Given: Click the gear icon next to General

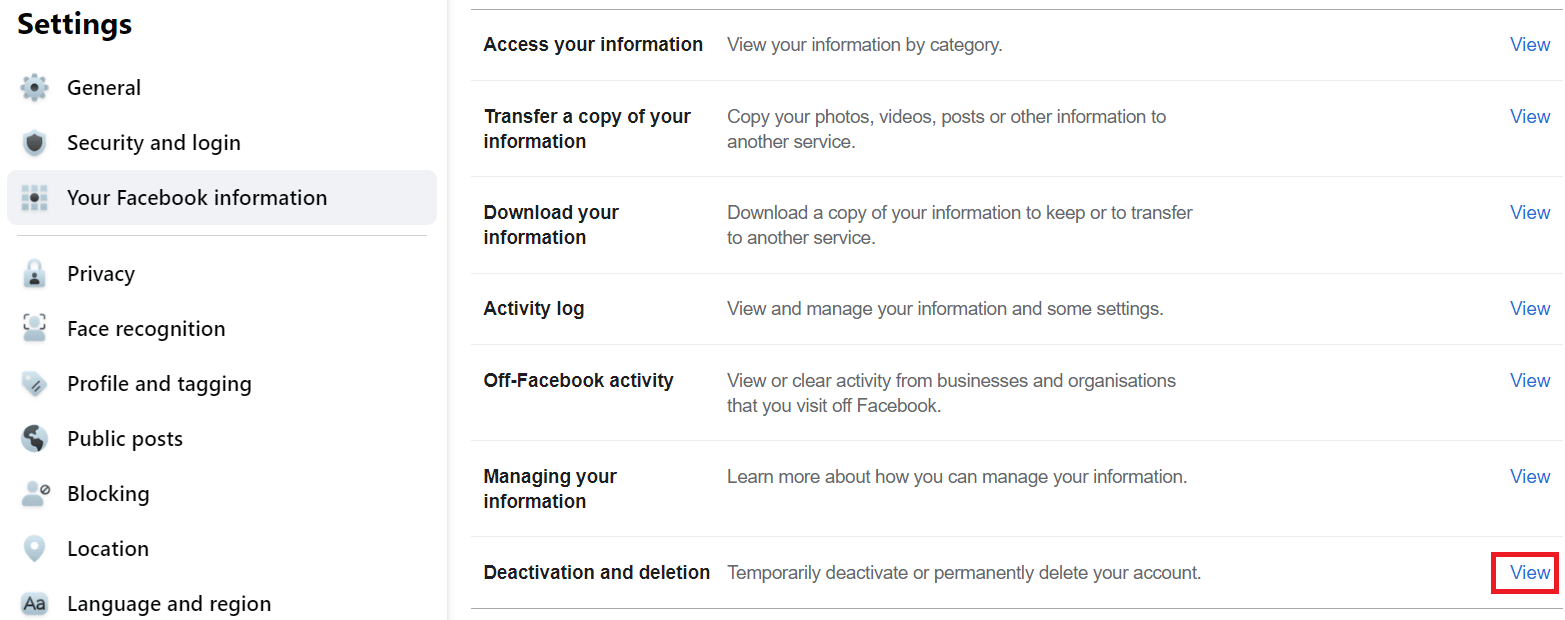Looking at the screenshot, I should point(35,87).
